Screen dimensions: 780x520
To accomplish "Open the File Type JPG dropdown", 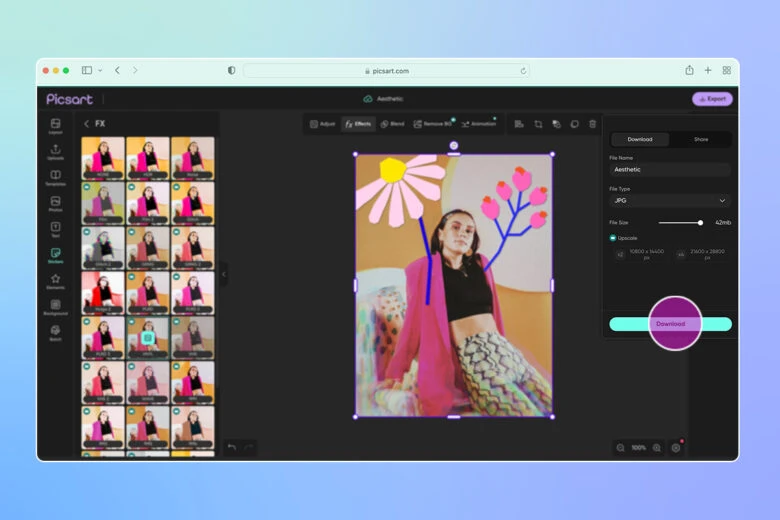I will tap(669, 201).
